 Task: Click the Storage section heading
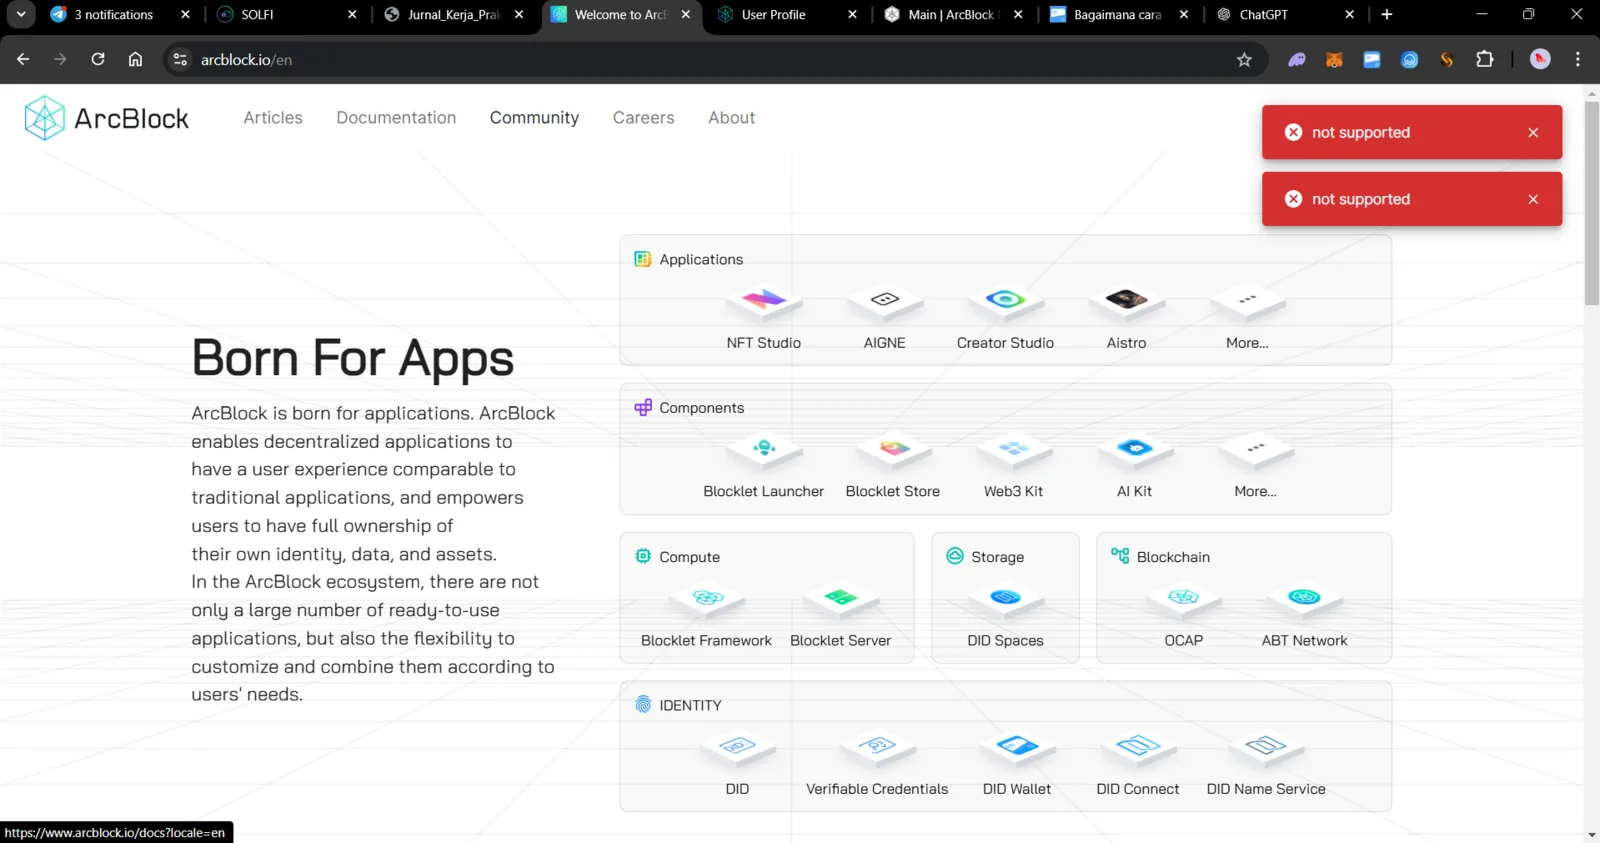998,557
